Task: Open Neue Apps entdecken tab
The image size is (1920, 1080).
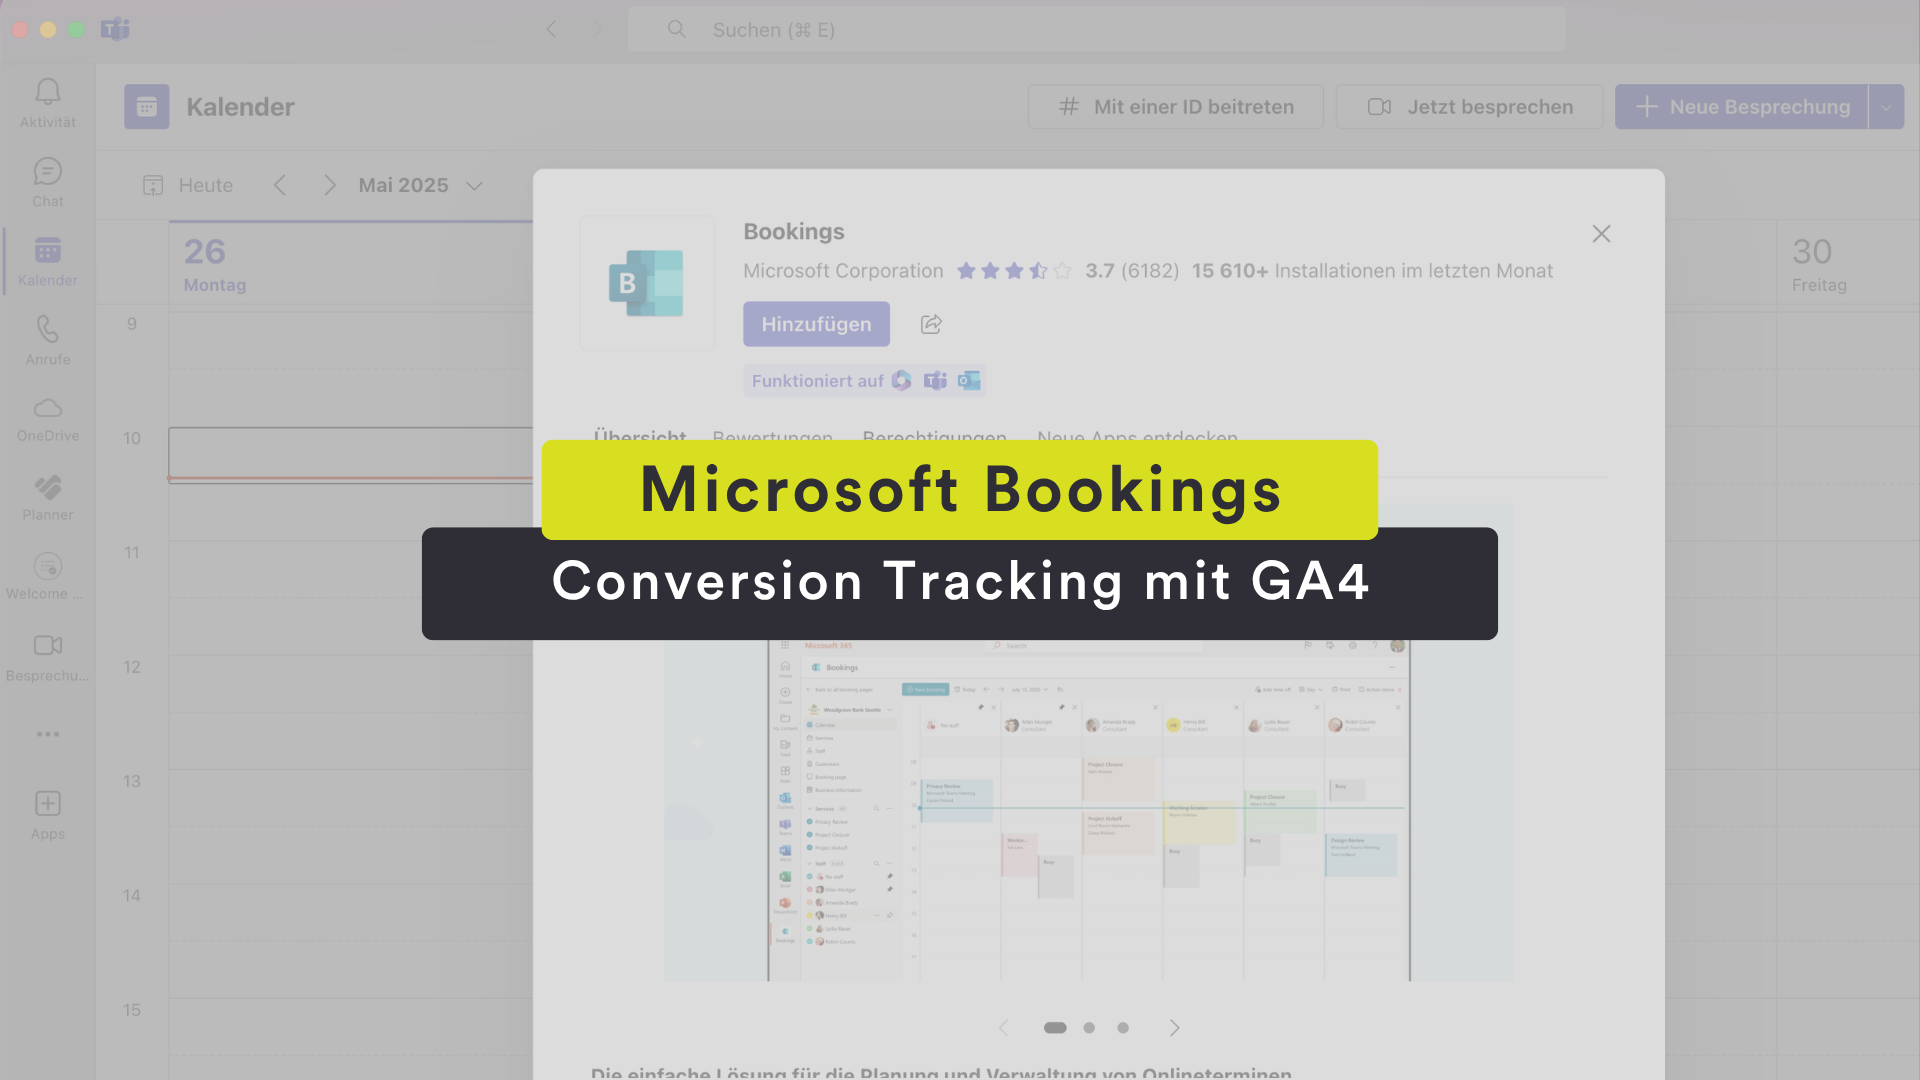Action: tap(1137, 437)
